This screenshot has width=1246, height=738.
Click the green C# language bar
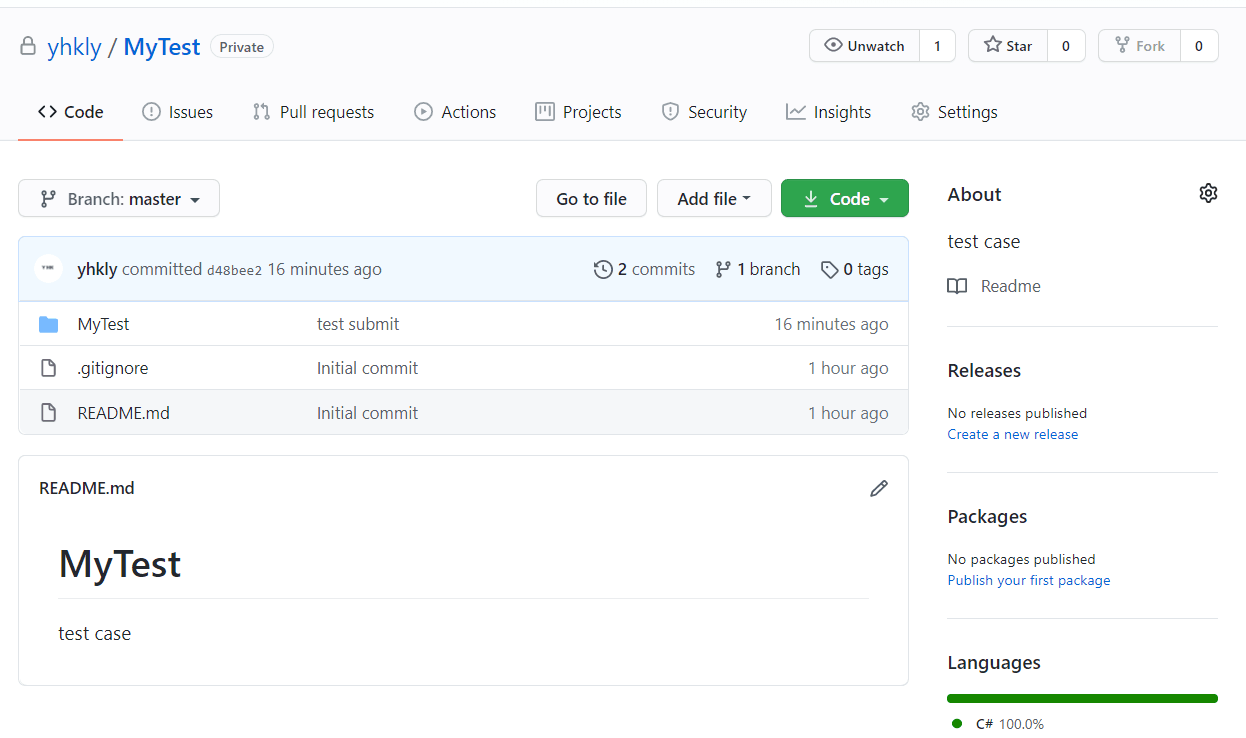pos(1082,698)
